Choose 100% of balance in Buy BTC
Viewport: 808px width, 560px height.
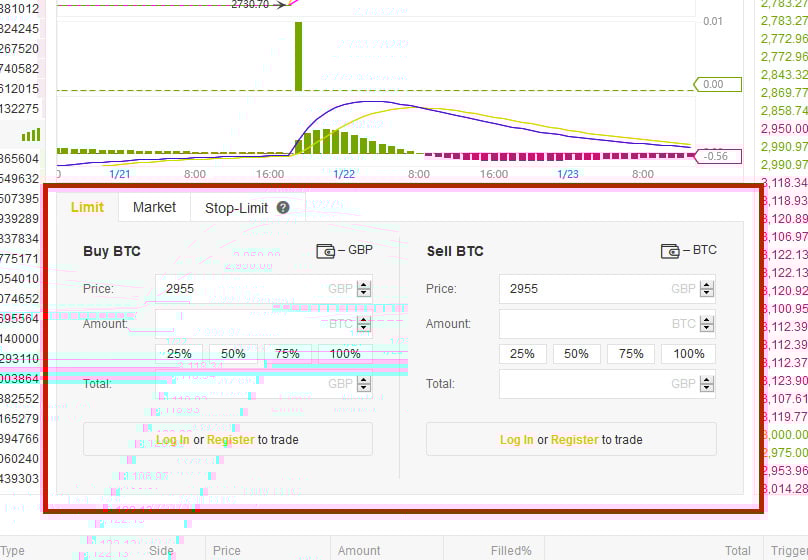(345, 354)
